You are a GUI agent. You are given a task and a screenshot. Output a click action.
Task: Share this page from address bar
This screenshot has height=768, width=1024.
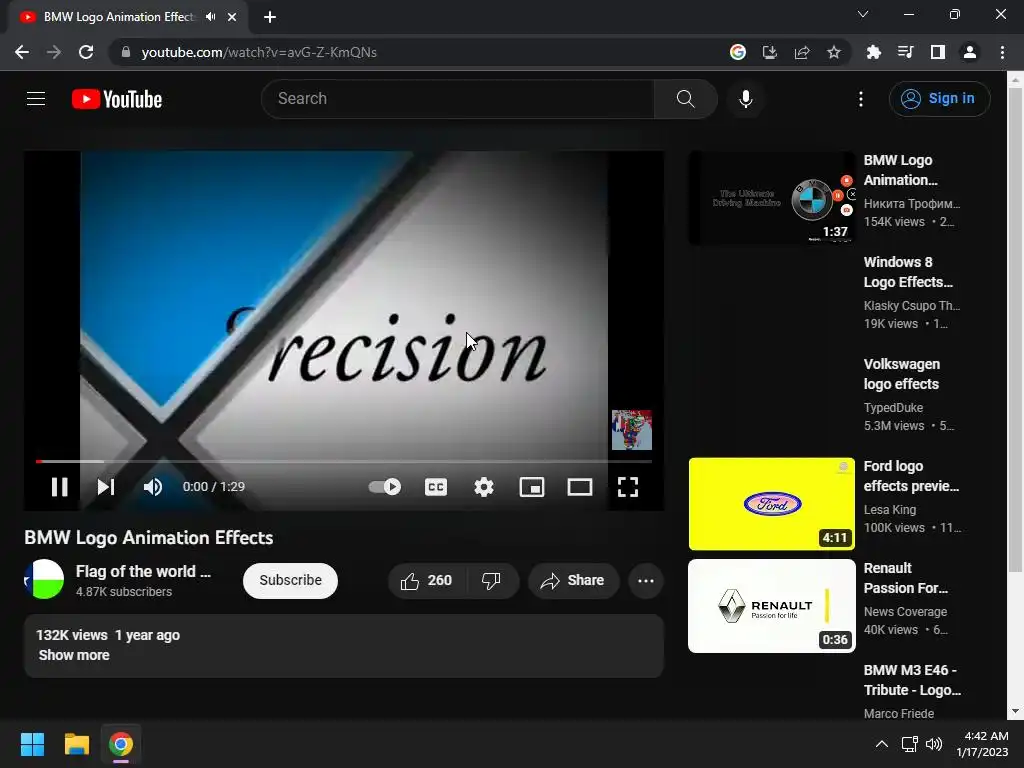point(802,52)
